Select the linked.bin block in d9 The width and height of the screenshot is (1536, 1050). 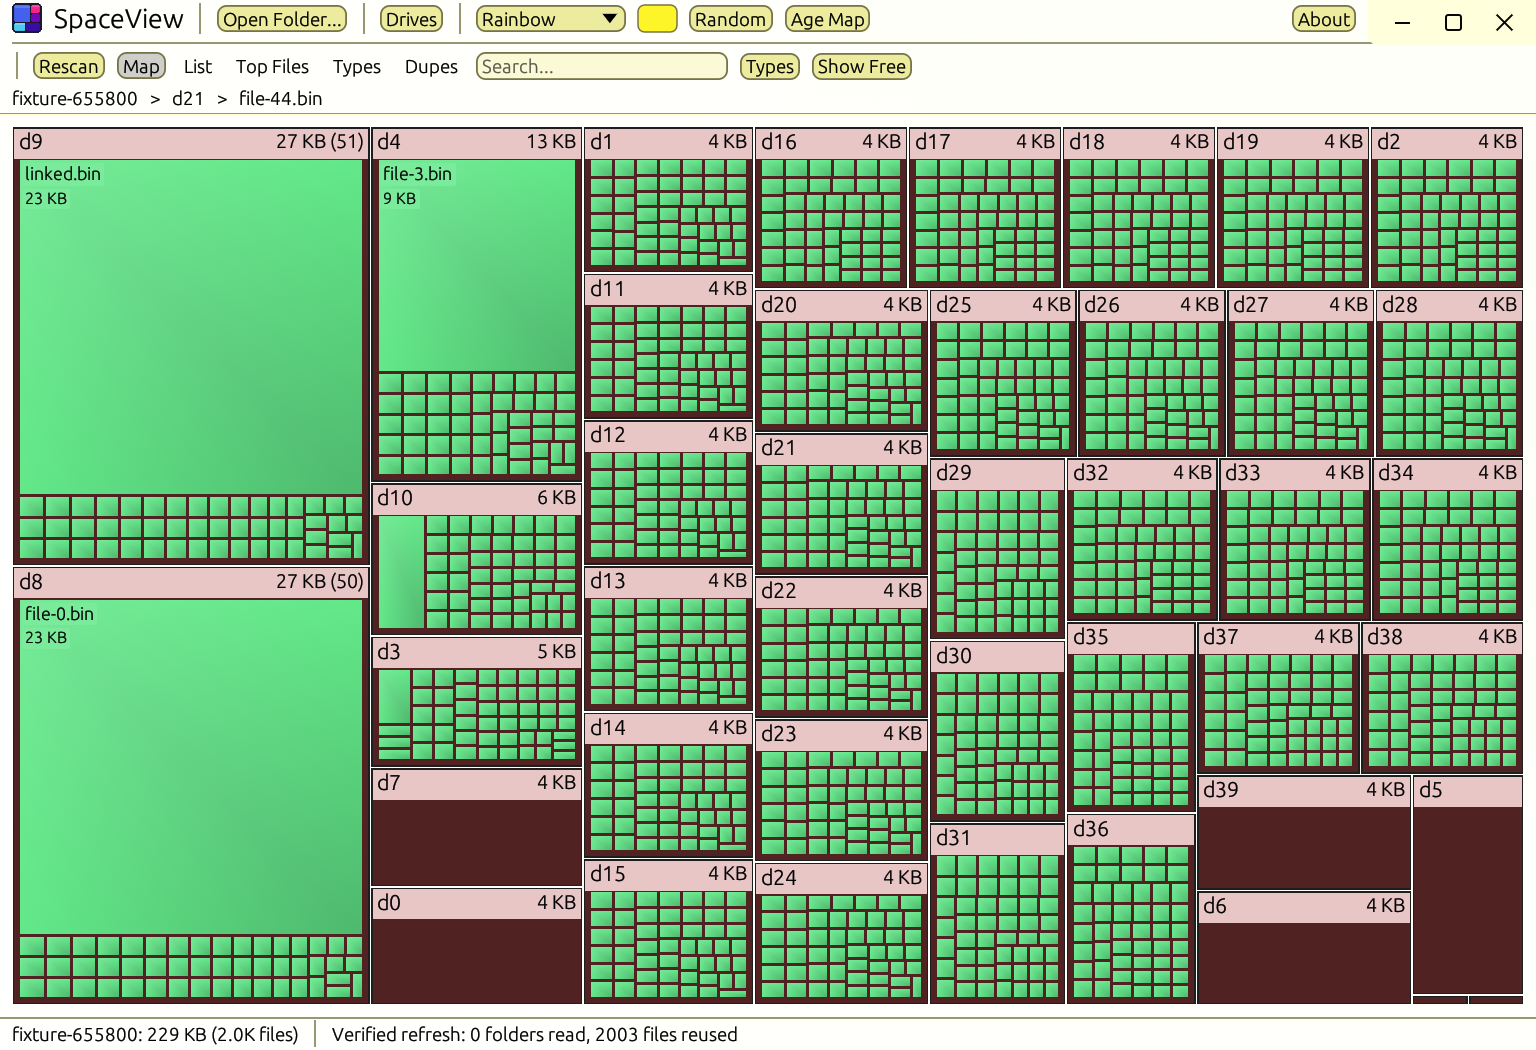pos(191,326)
